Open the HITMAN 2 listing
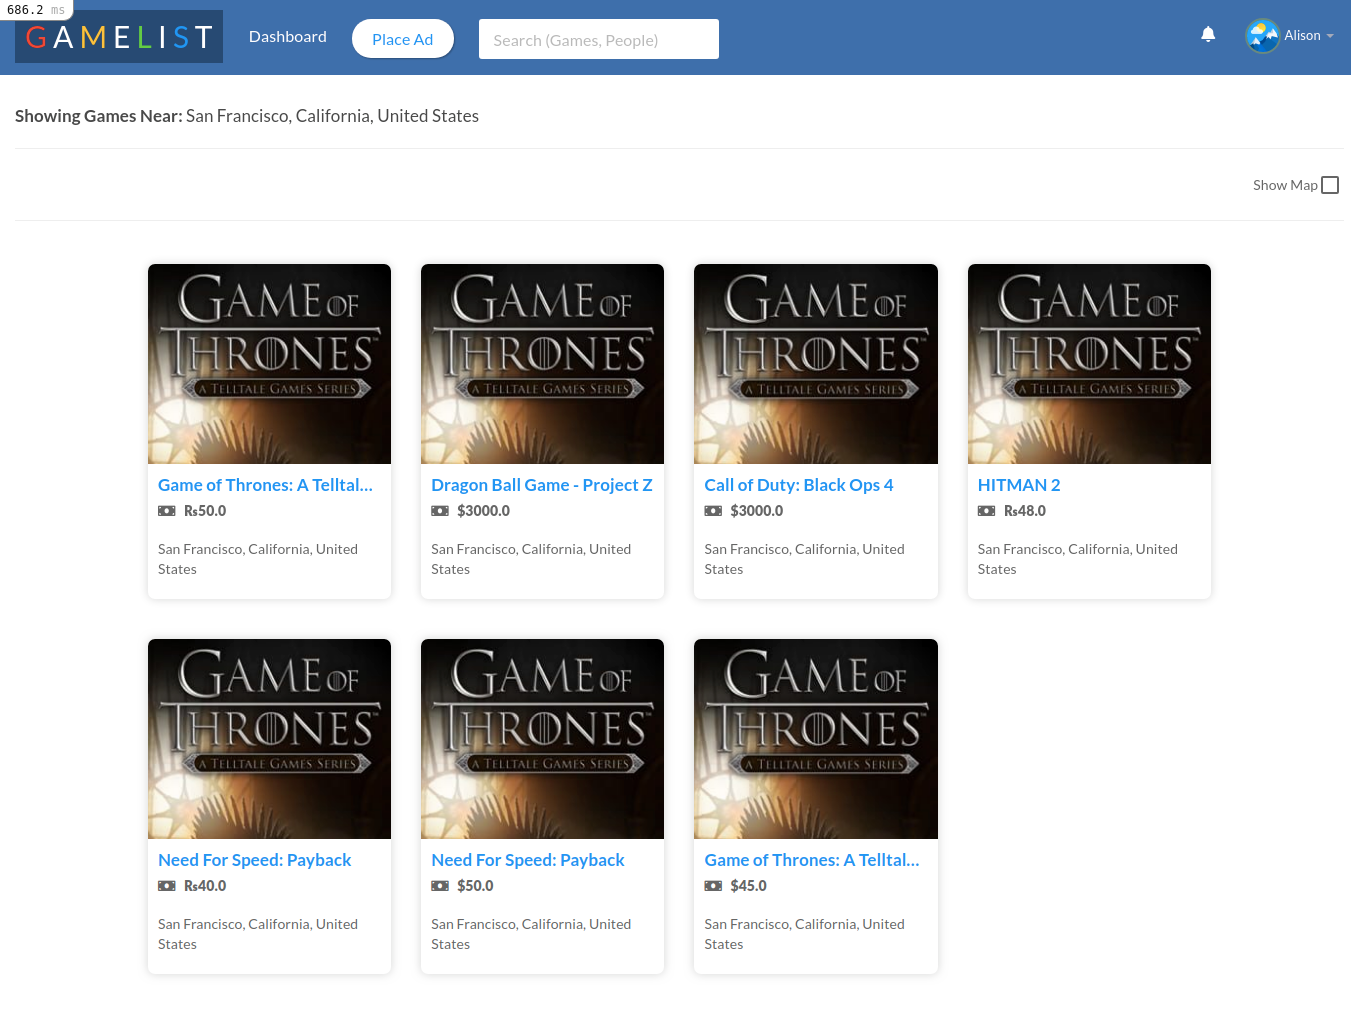This screenshot has height=1016, width=1351. point(1019,485)
